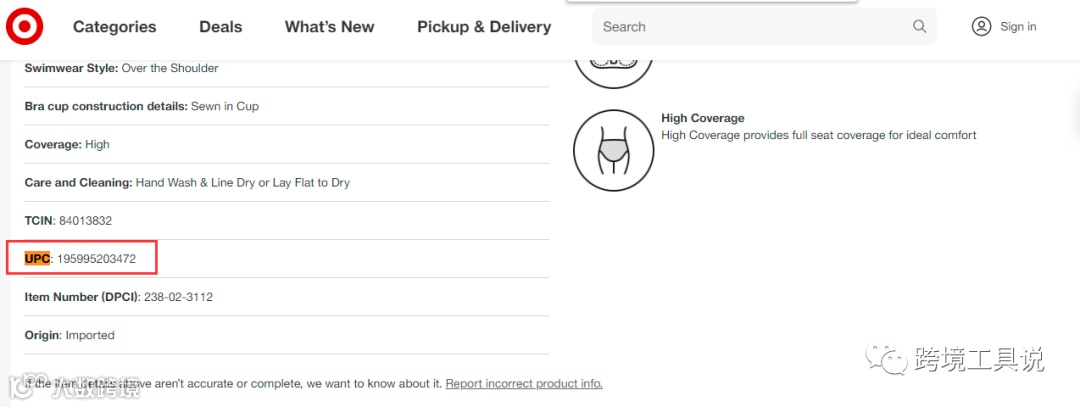The height and width of the screenshot is (407, 1080).
Task: Click the highlighted UPC label
Action: [x=37, y=259]
